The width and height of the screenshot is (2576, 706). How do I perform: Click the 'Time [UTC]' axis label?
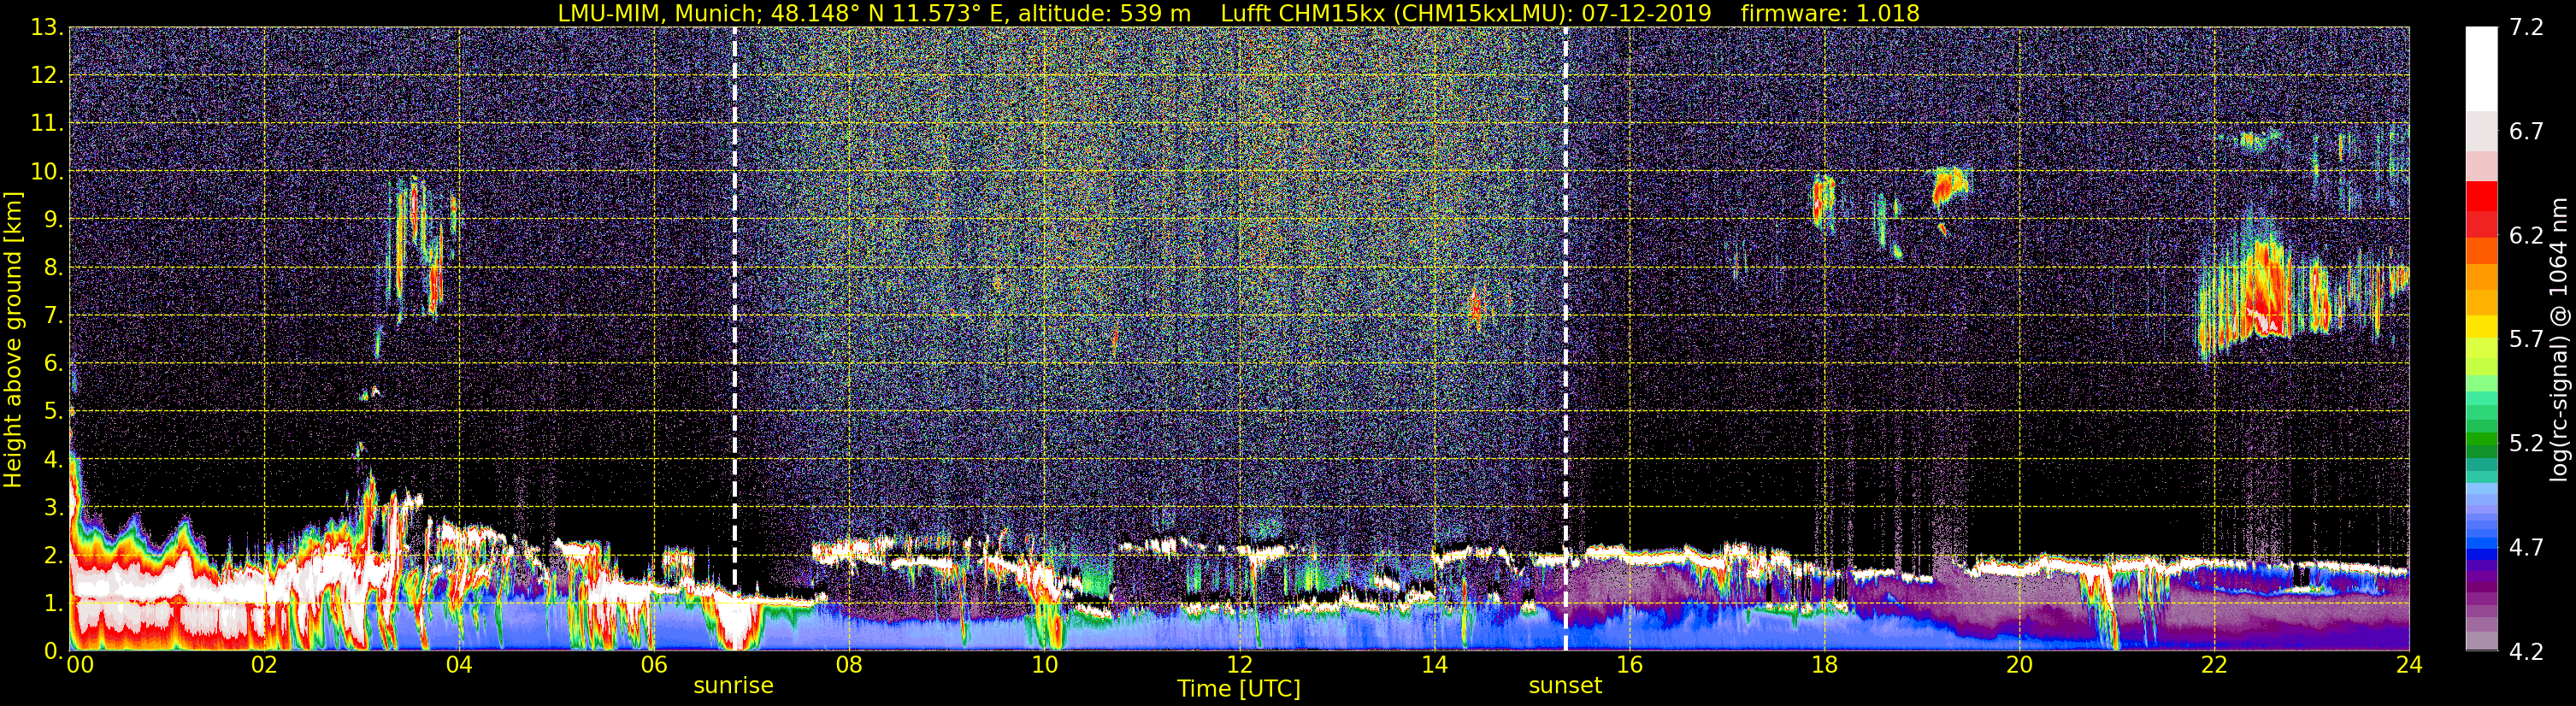pyautogui.click(x=1239, y=689)
